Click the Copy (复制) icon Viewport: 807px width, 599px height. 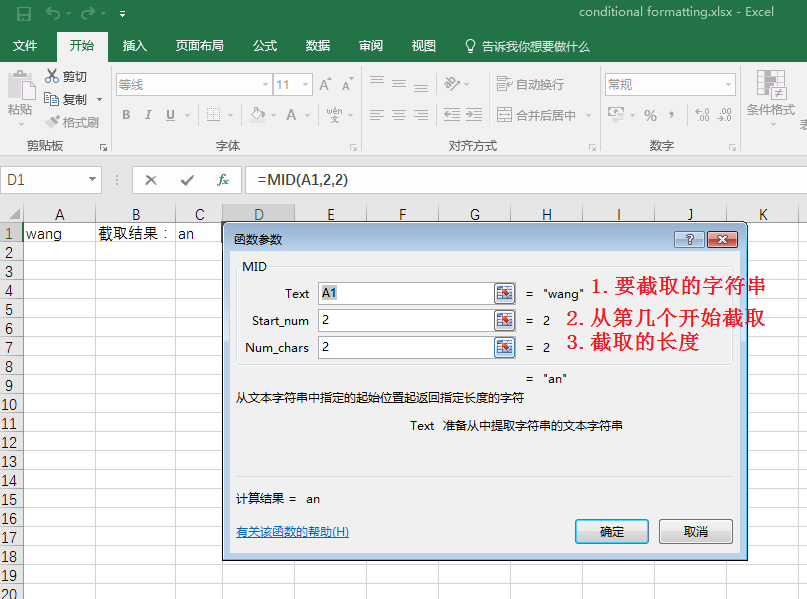click(51, 99)
